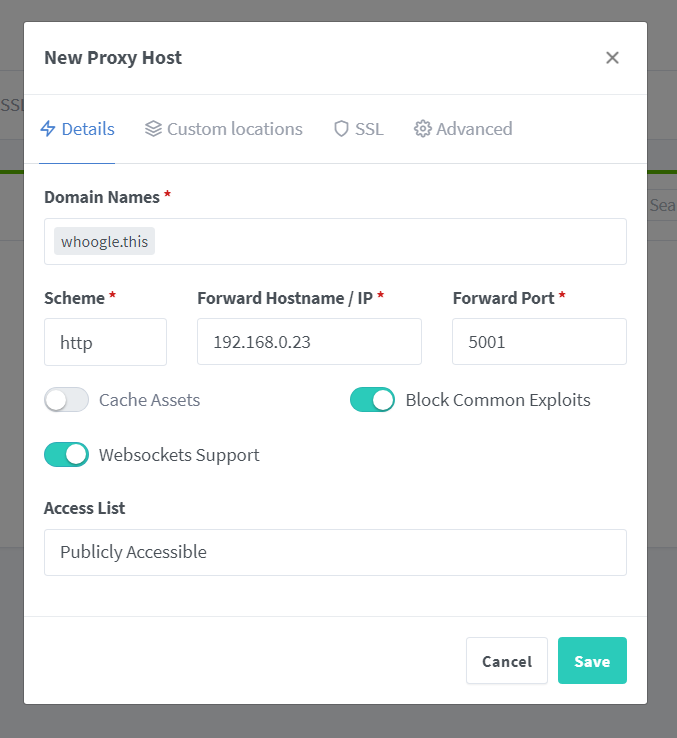Switch to the Custom locations tab

pyautogui.click(x=234, y=129)
